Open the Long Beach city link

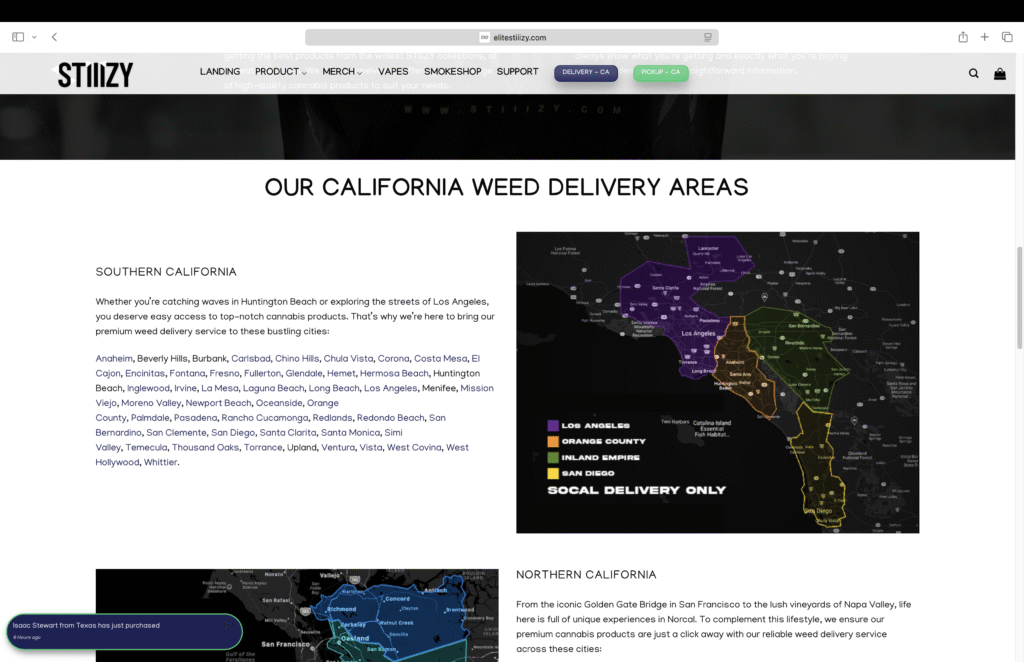click(x=334, y=388)
